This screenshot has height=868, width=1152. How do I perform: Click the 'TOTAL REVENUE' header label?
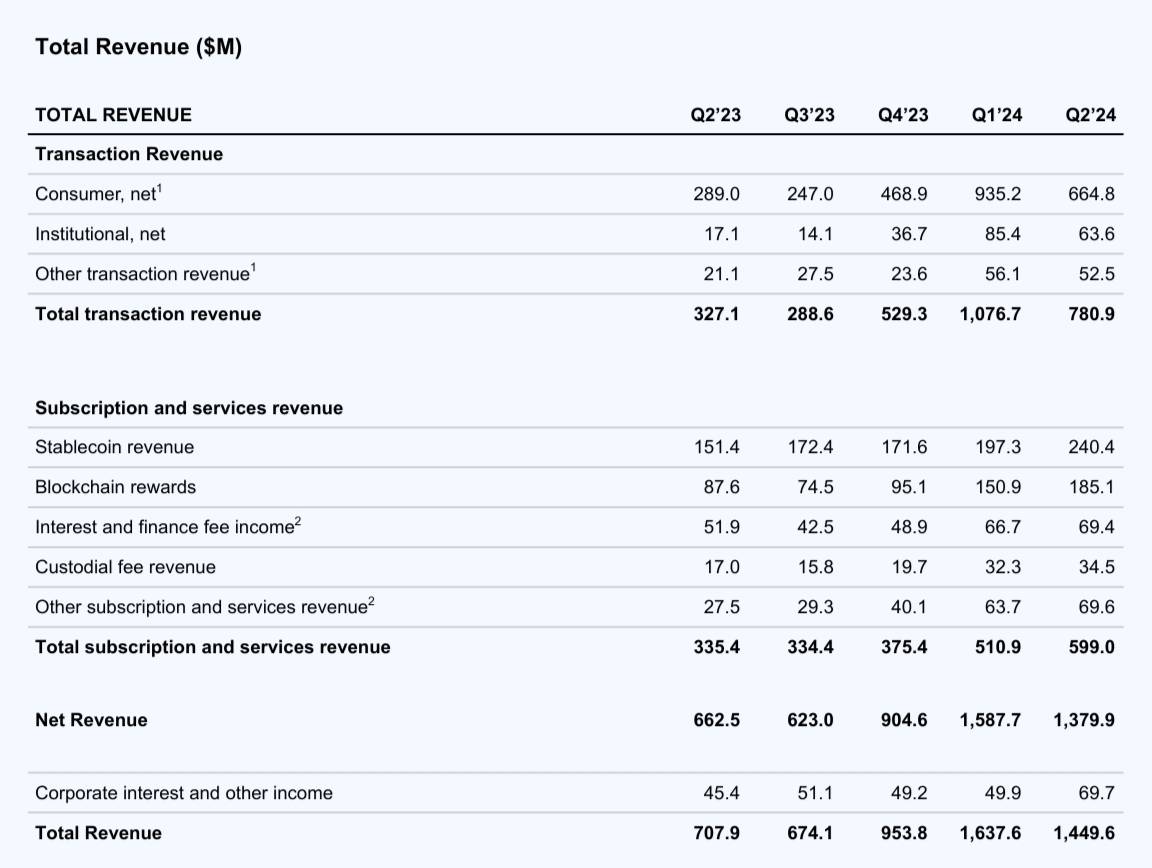pos(113,115)
